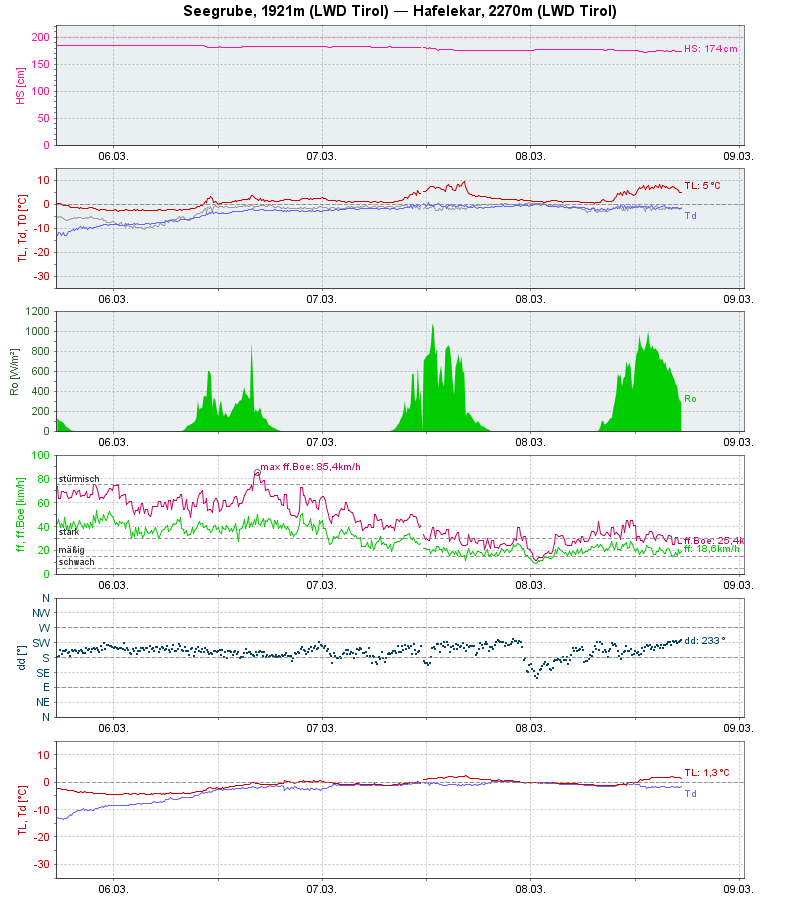Click '07.03.' date under the radiation chart
This screenshot has width=800, height=900.
321,443
